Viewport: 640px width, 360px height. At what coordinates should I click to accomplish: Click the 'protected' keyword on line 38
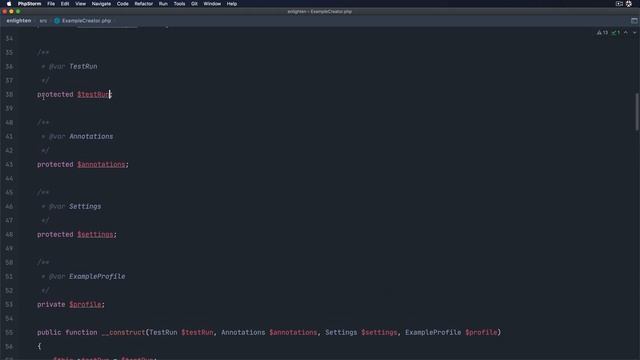click(x=55, y=94)
